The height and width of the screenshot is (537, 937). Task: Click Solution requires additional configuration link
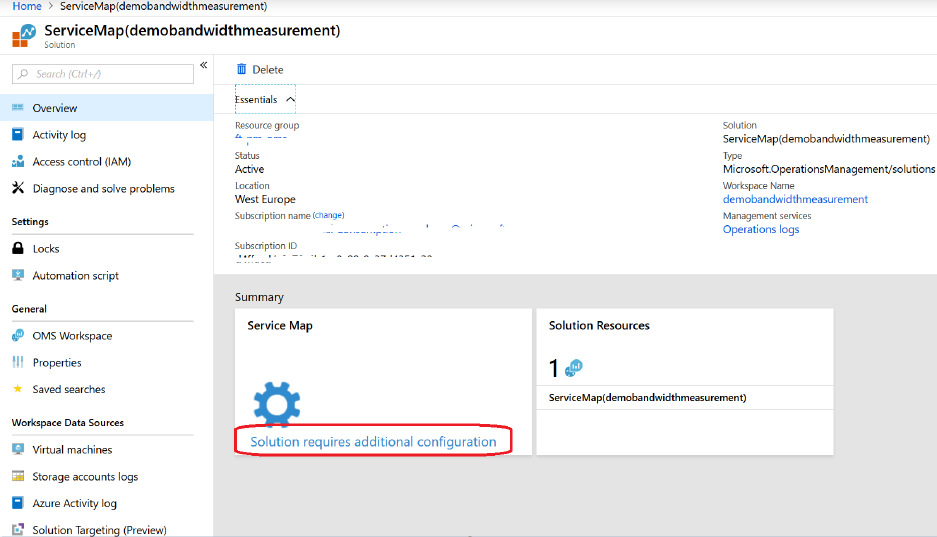373,441
